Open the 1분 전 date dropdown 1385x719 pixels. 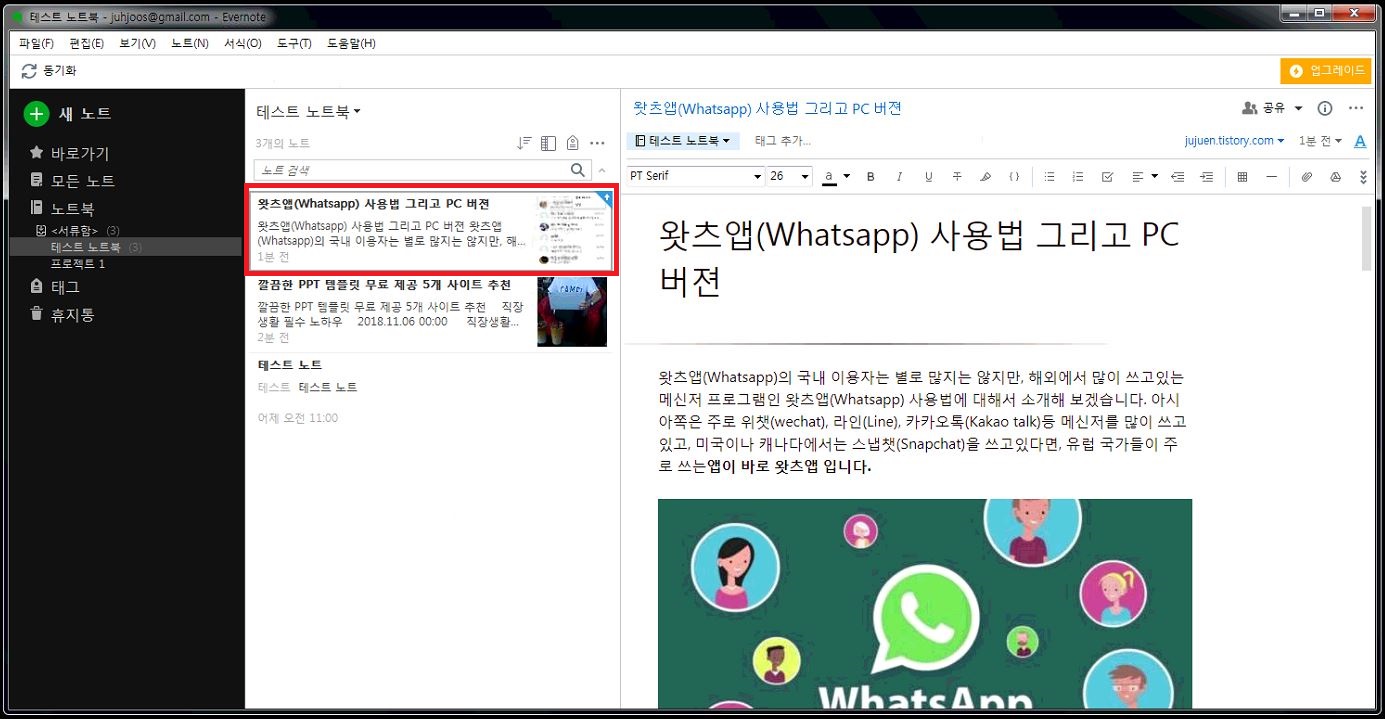tap(1320, 141)
